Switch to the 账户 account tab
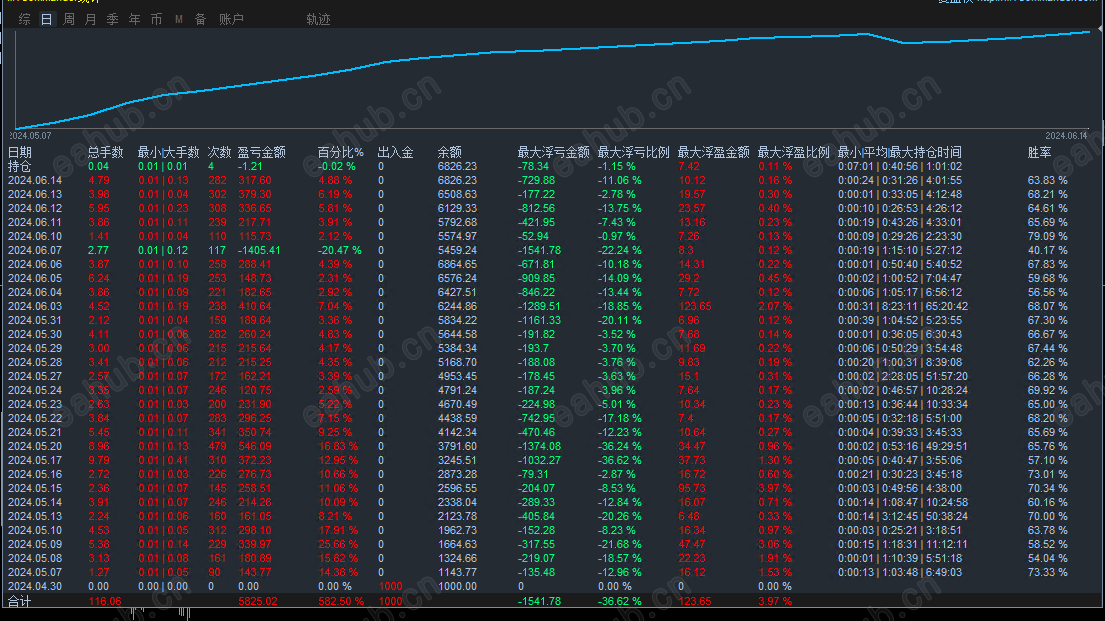This screenshot has height=621, width=1105. [x=231, y=20]
